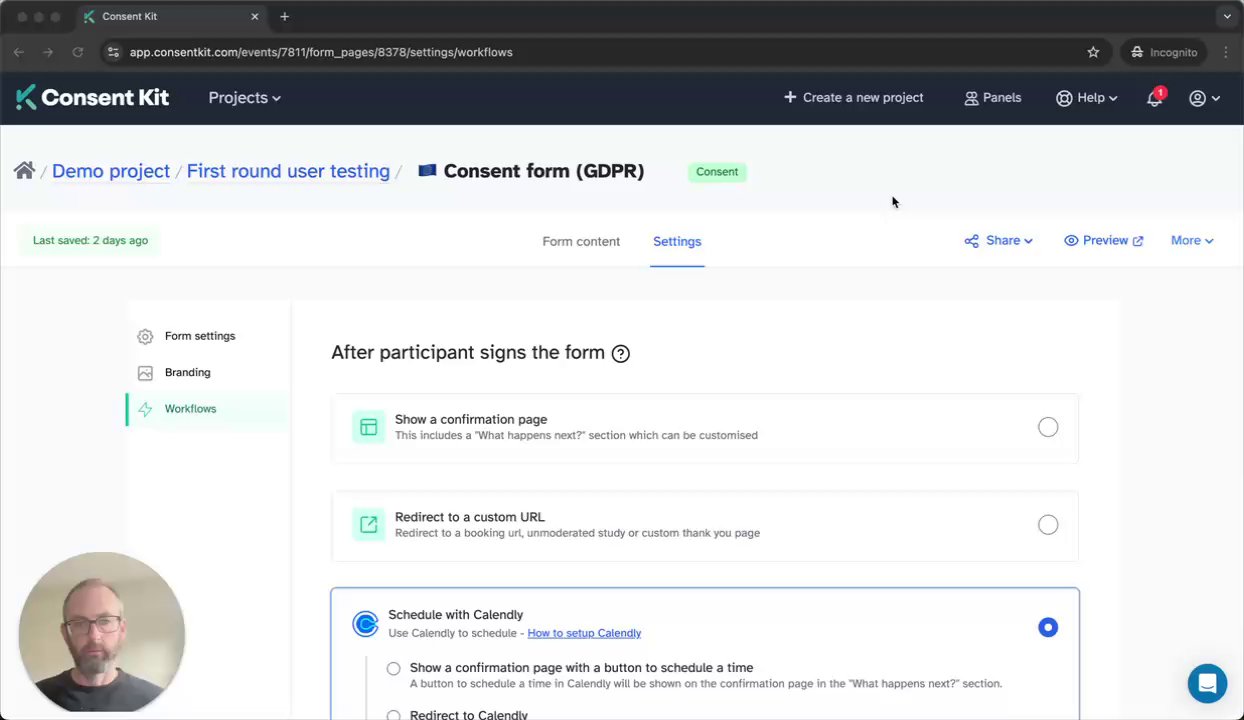Open the How to setup Calendly link

(x=584, y=633)
